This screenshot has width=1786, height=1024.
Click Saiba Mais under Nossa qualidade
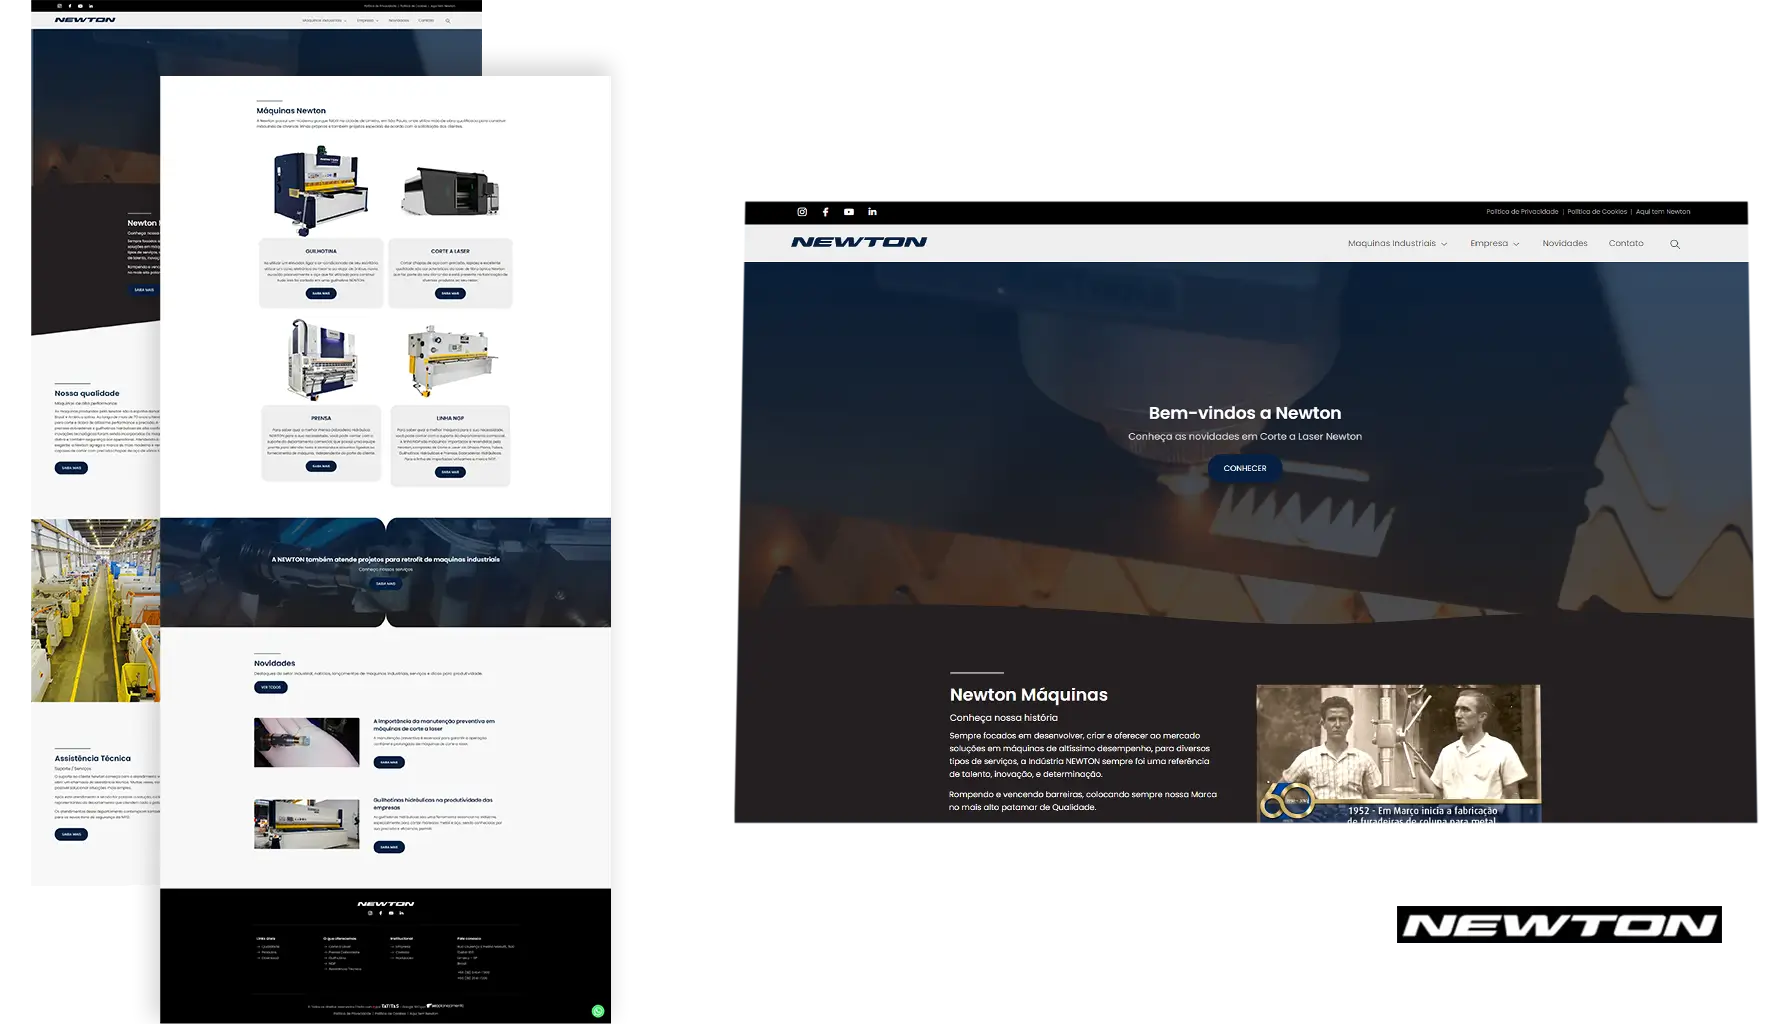pos(71,468)
